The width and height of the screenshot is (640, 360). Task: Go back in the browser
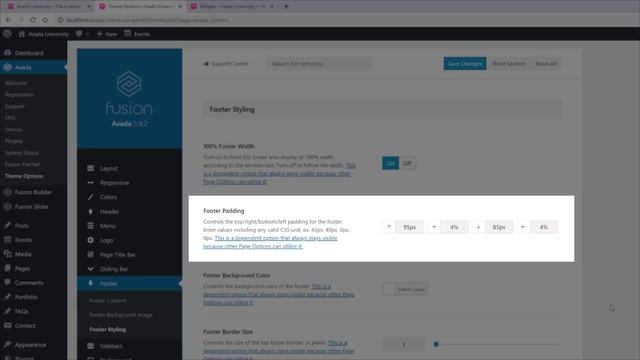8,20
